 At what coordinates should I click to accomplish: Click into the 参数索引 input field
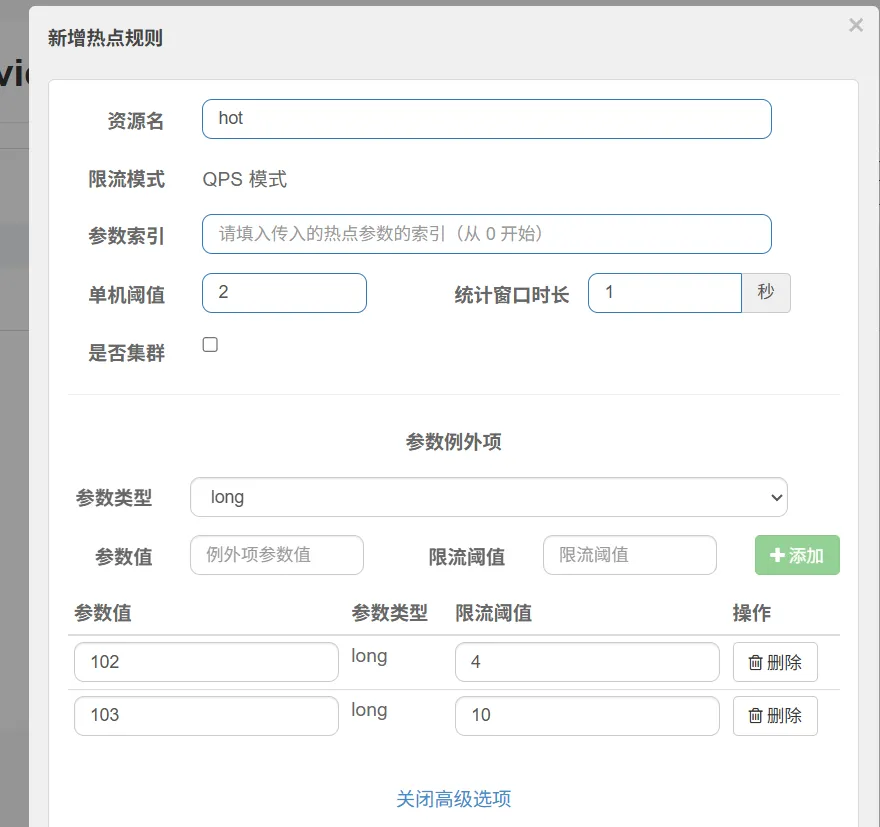click(x=486, y=234)
